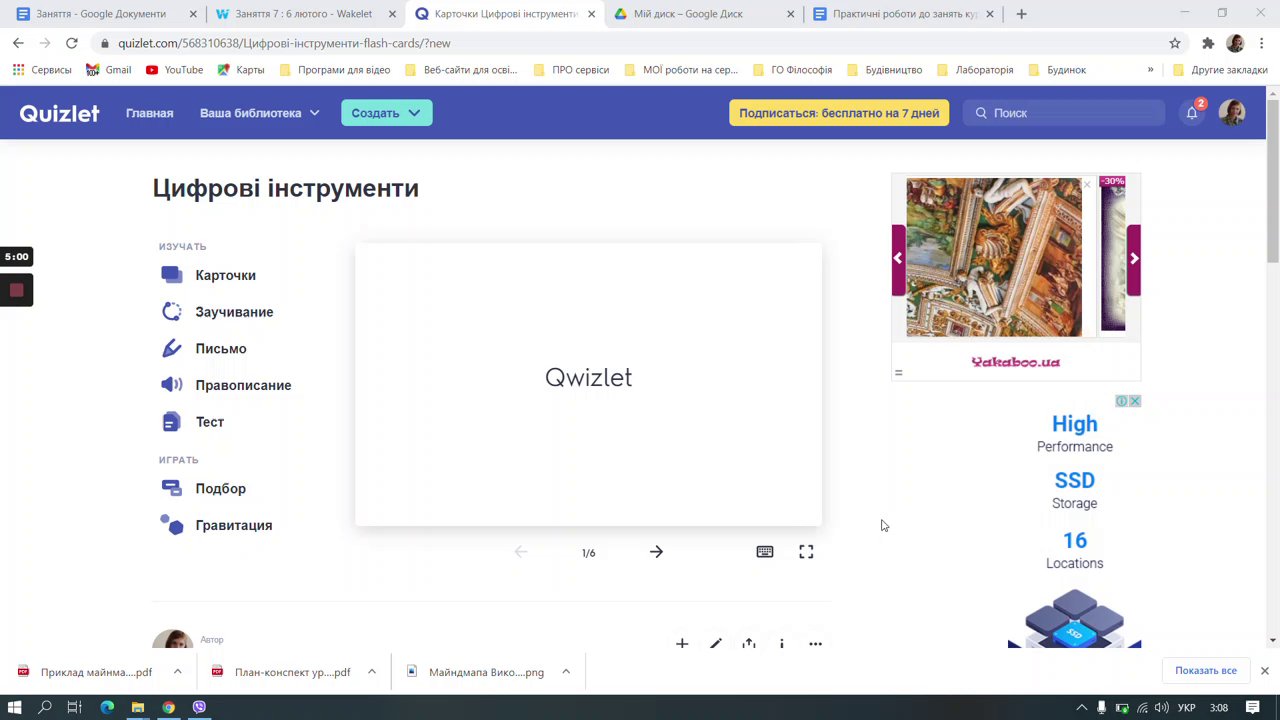Stop the screen recording button
Image resolution: width=1280 pixels, height=720 pixels.
(16, 290)
